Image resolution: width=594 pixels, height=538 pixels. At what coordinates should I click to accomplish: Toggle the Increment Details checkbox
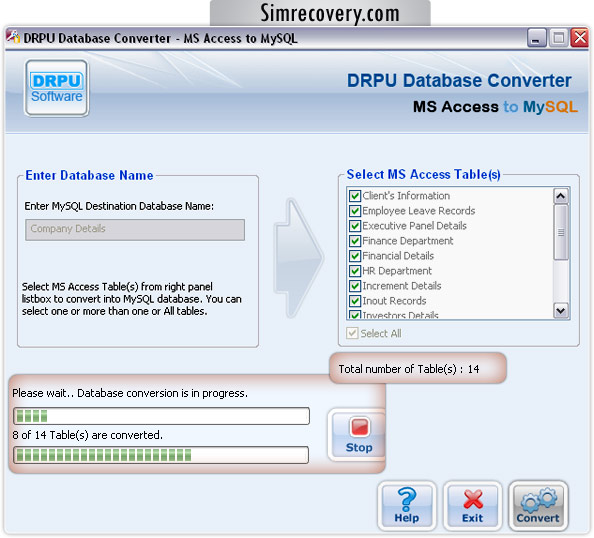355,286
